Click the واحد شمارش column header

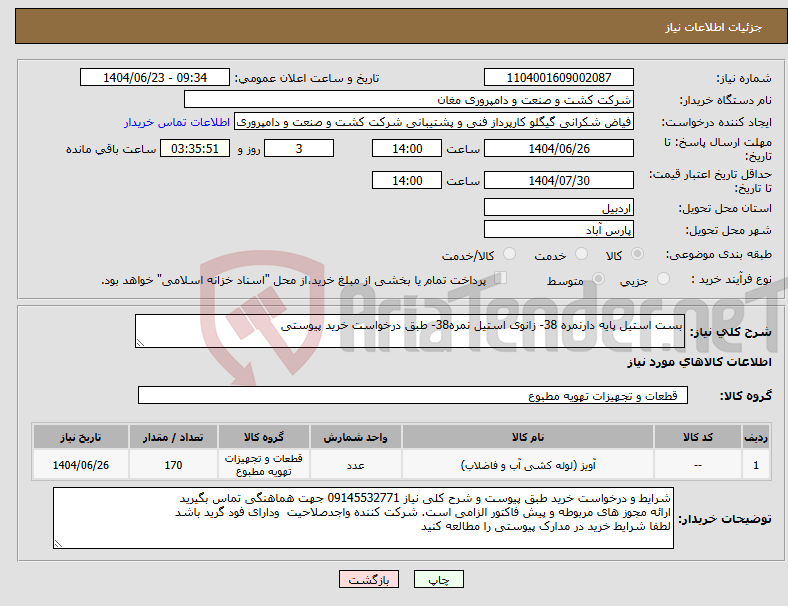pos(355,437)
